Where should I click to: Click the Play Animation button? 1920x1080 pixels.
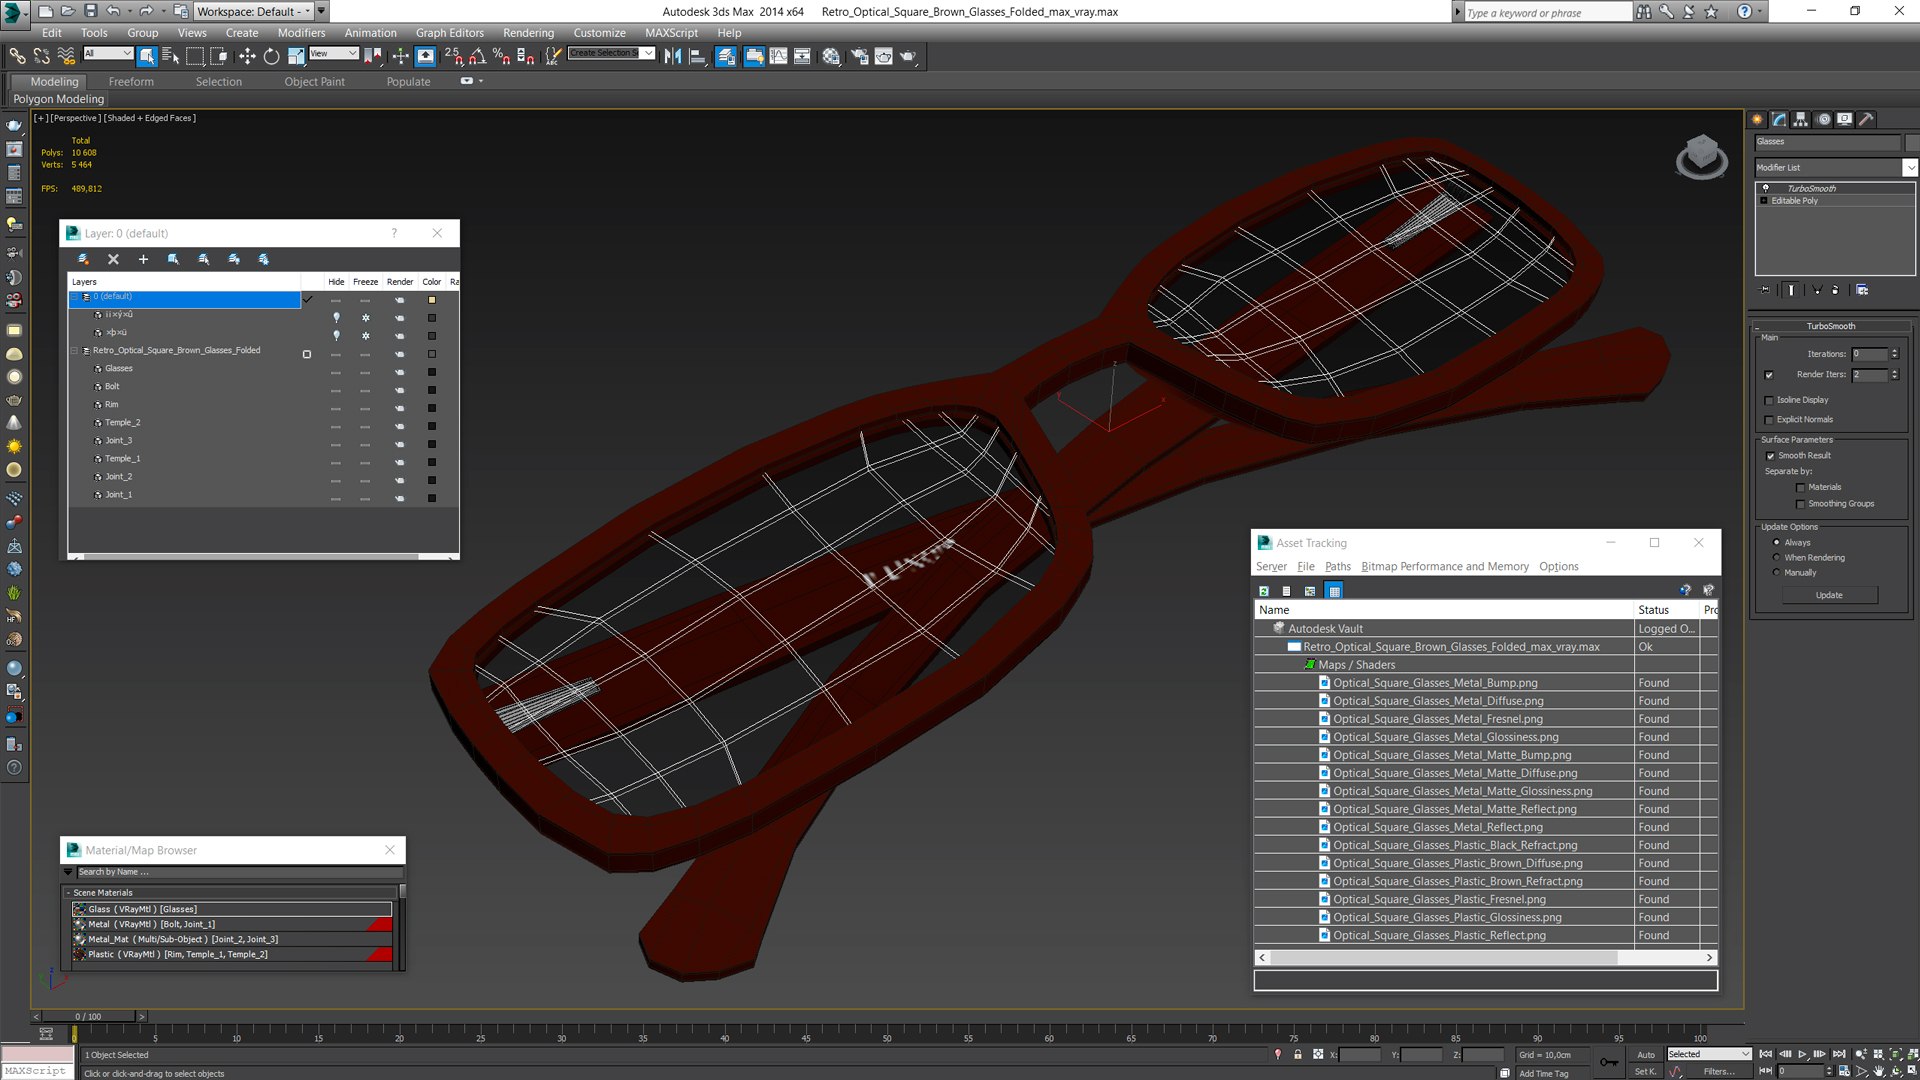pos(1802,1054)
